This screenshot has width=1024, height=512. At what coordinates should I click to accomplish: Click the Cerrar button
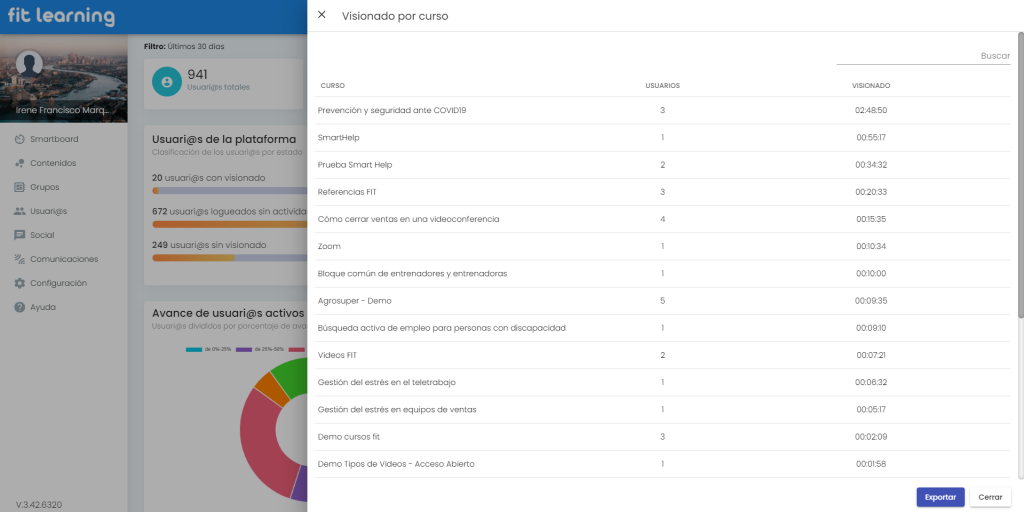click(x=990, y=497)
